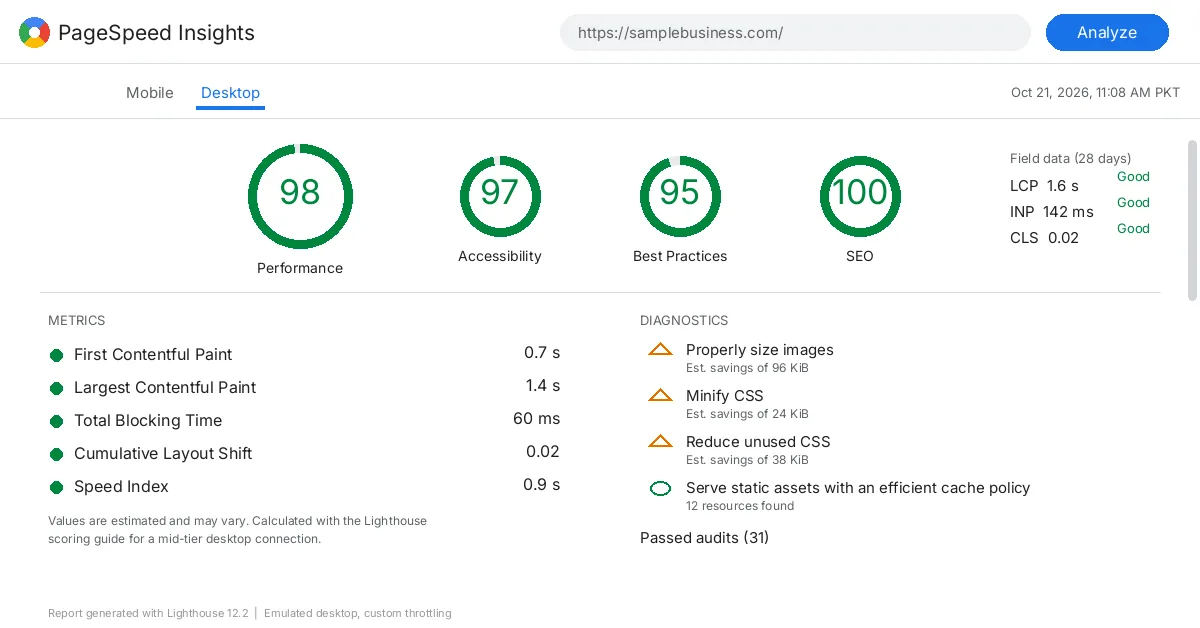
Task: Expand the Reduce unused CSS audit
Action: [758, 442]
